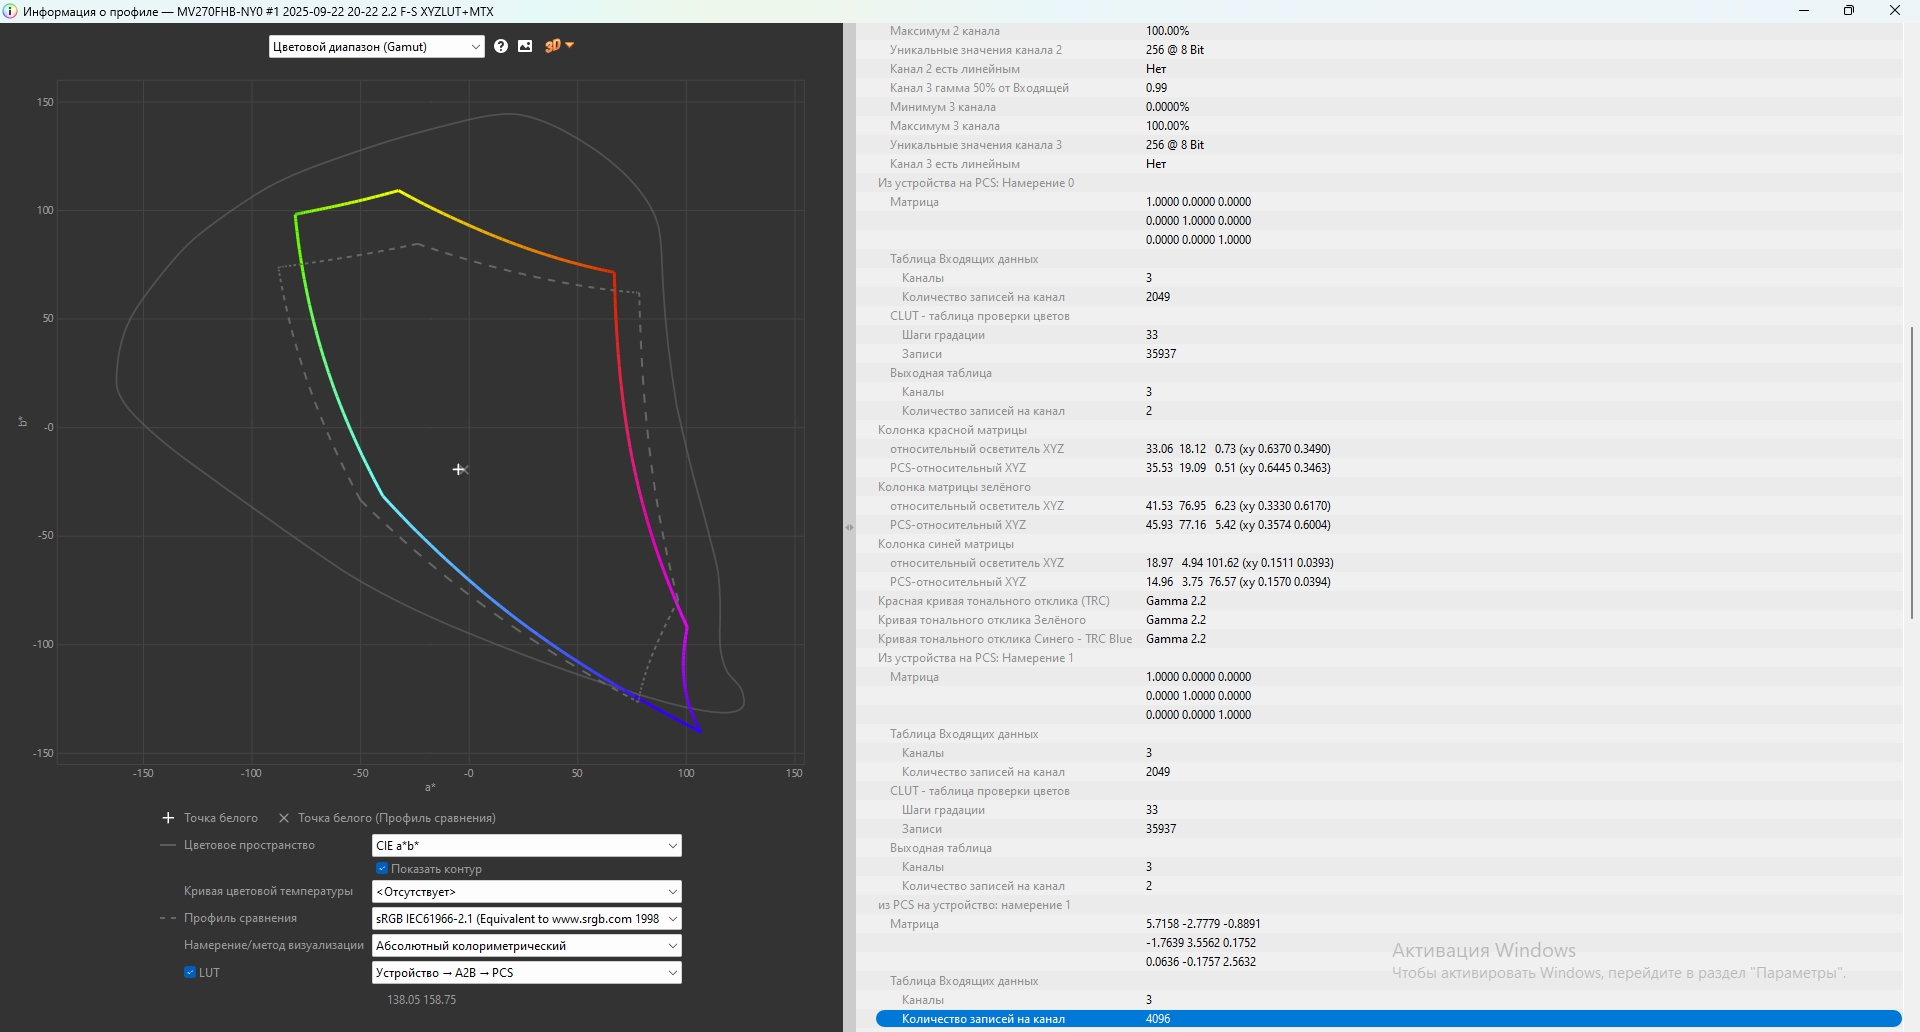Expand the CIE a*b* color space dropdown
Image resolution: width=1920 pixels, height=1032 pixels.
coord(526,846)
